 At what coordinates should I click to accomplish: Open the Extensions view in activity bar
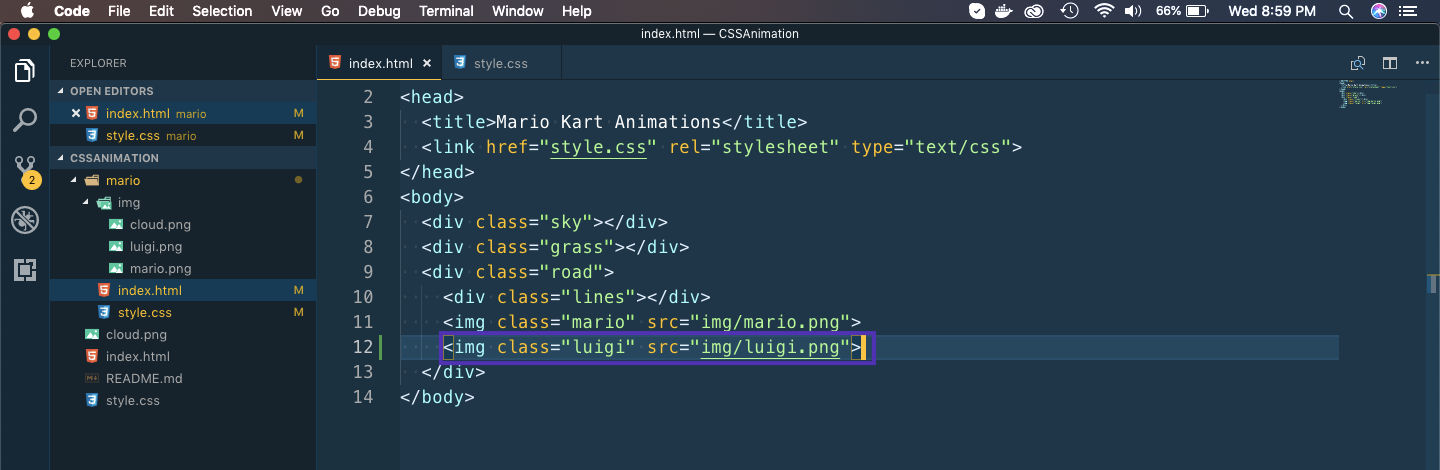(25, 269)
